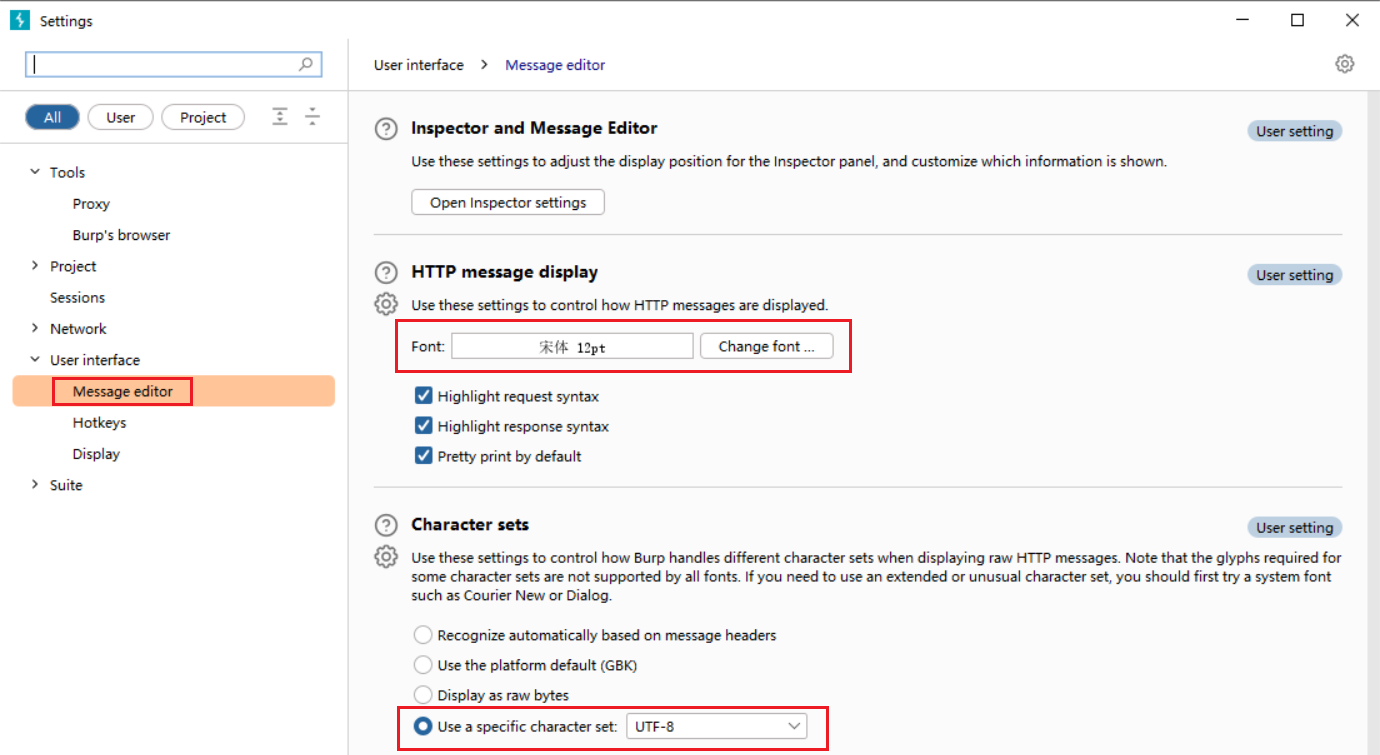Choose Display as raw bytes option
Screen dimensions: 1380x755
tap(423, 695)
